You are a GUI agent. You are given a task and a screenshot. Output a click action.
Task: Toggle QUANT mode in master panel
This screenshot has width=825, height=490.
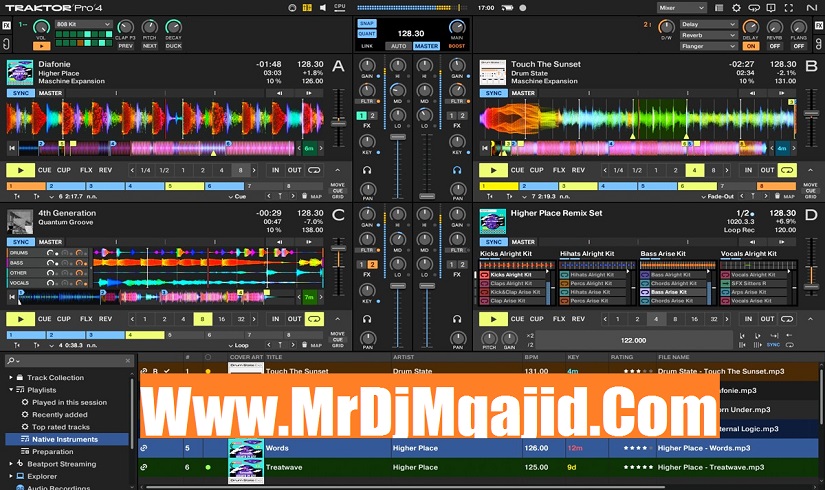coord(366,34)
